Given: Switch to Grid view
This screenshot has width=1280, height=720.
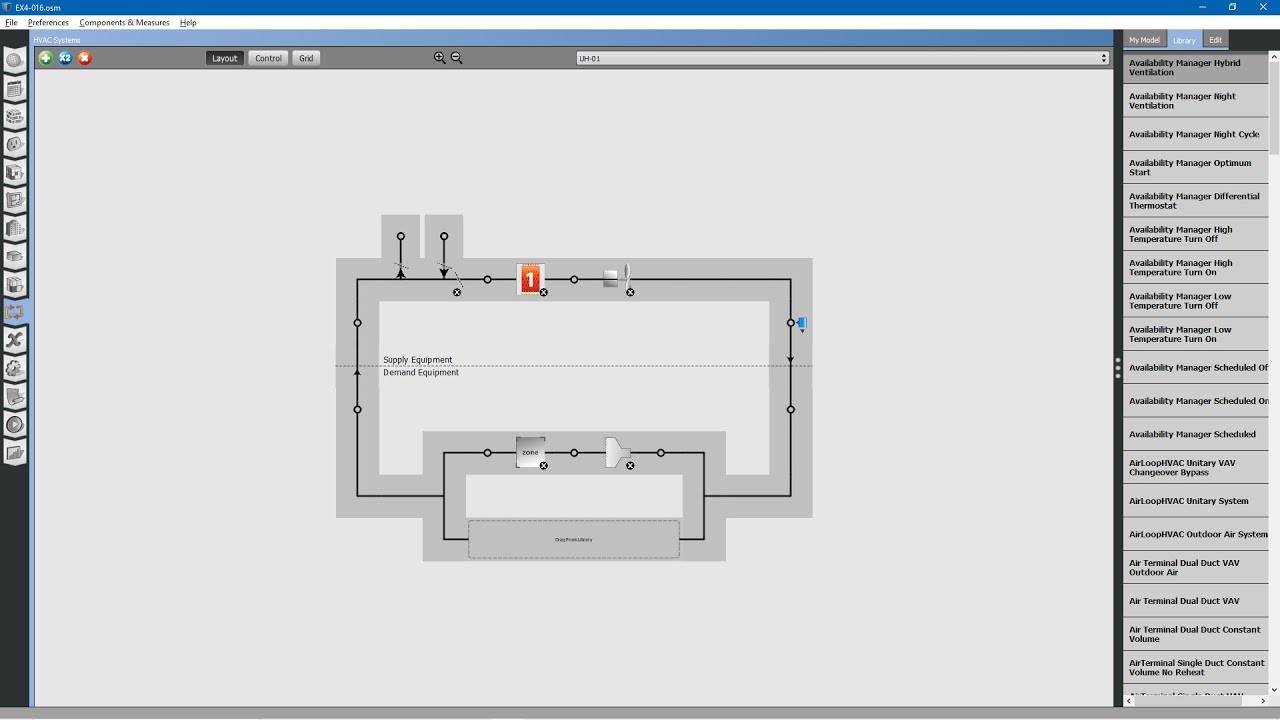Looking at the screenshot, I should [x=306, y=58].
